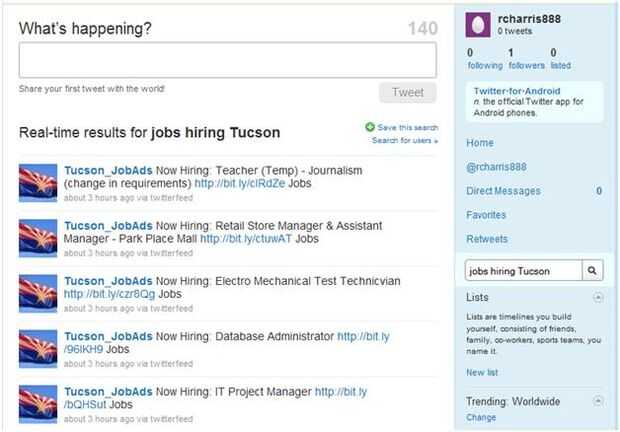Image resolution: width=620 pixels, height=432 pixels.
Task: Open Tucson_JobAds avatar on Retail Store Manager tweet
Action: tap(38, 238)
